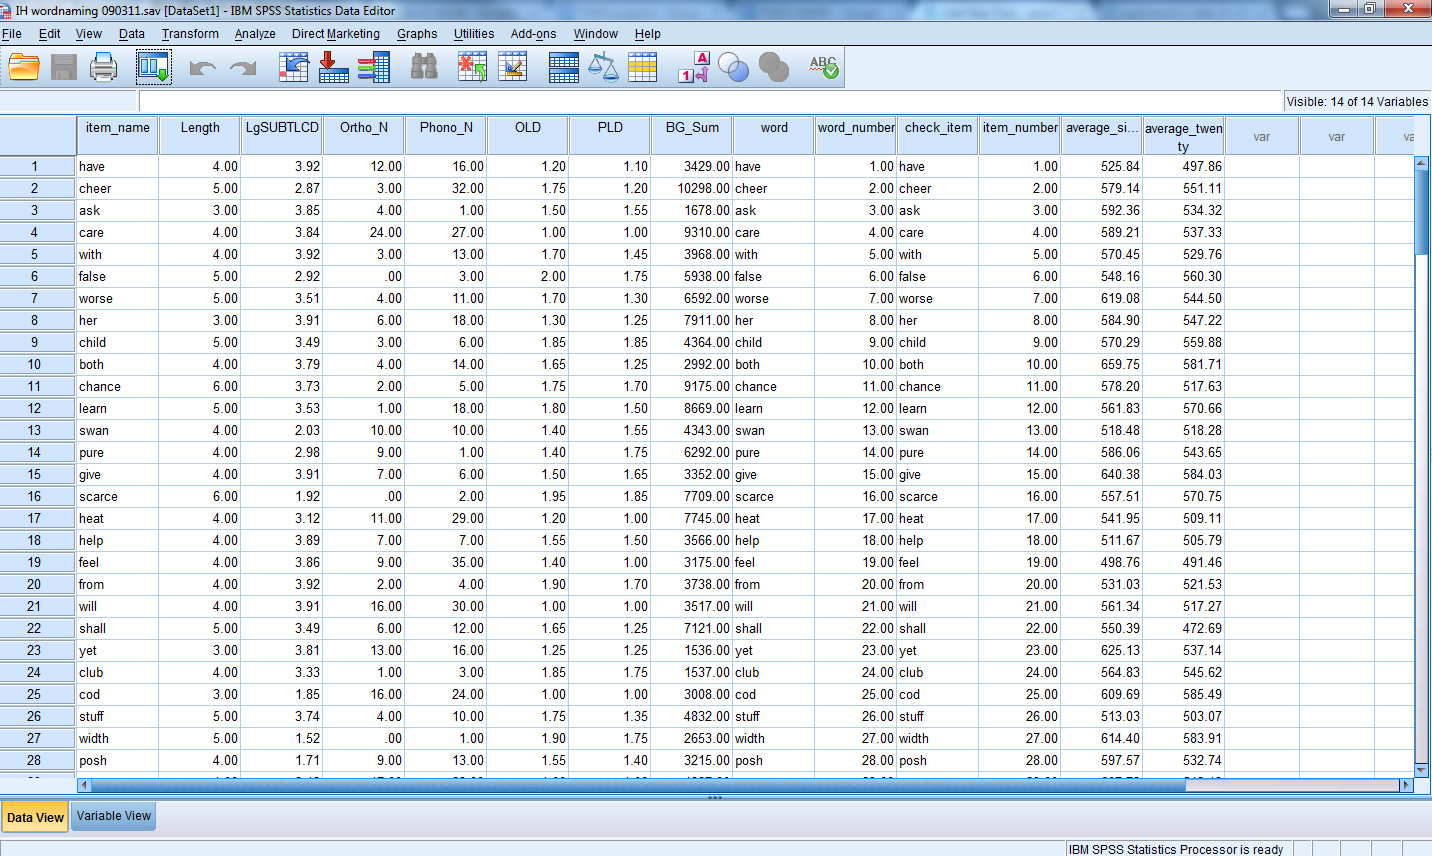Open the Analyze menu
This screenshot has height=856, width=1432.
coord(255,34)
